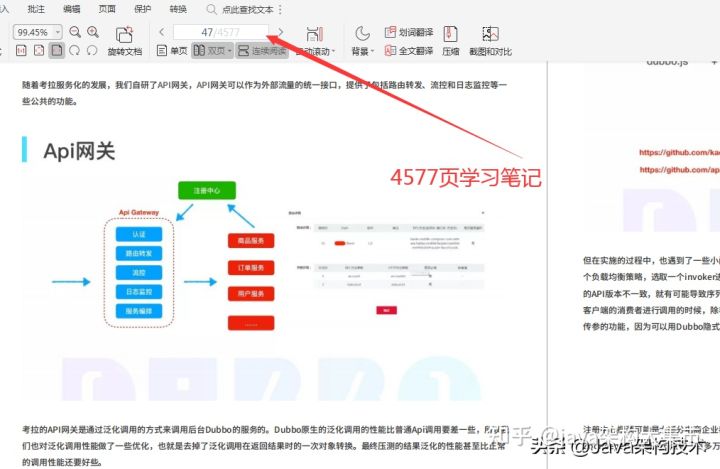720x469 pixels.
Task: Go to the previous page arrow
Action: (x=162, y=32)
